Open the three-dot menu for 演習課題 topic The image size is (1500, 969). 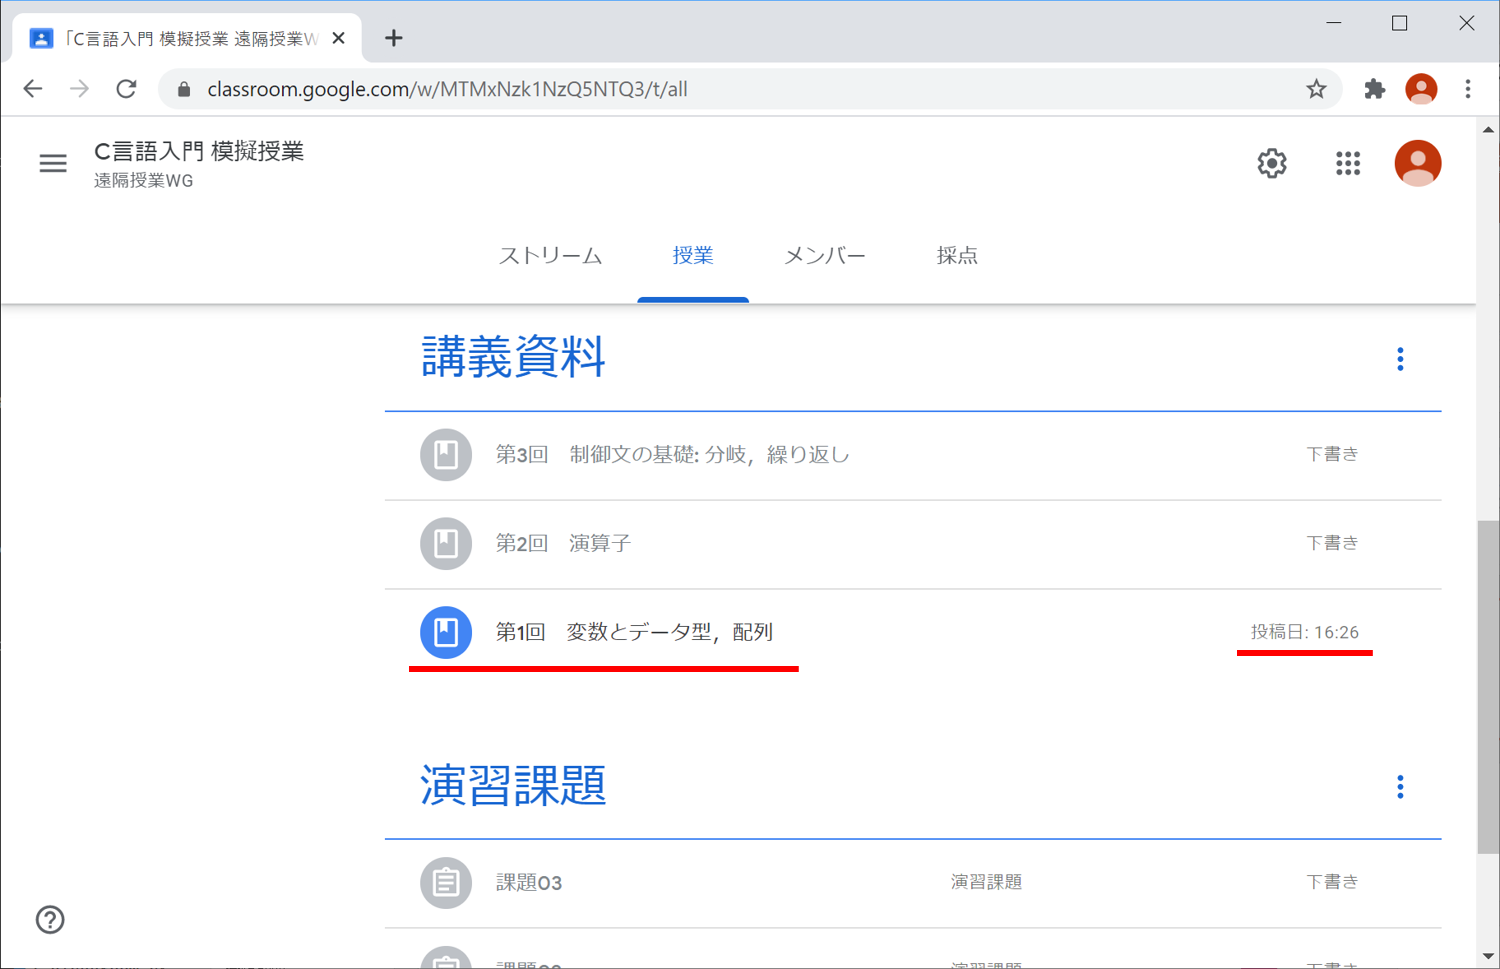pos(1400,787)
